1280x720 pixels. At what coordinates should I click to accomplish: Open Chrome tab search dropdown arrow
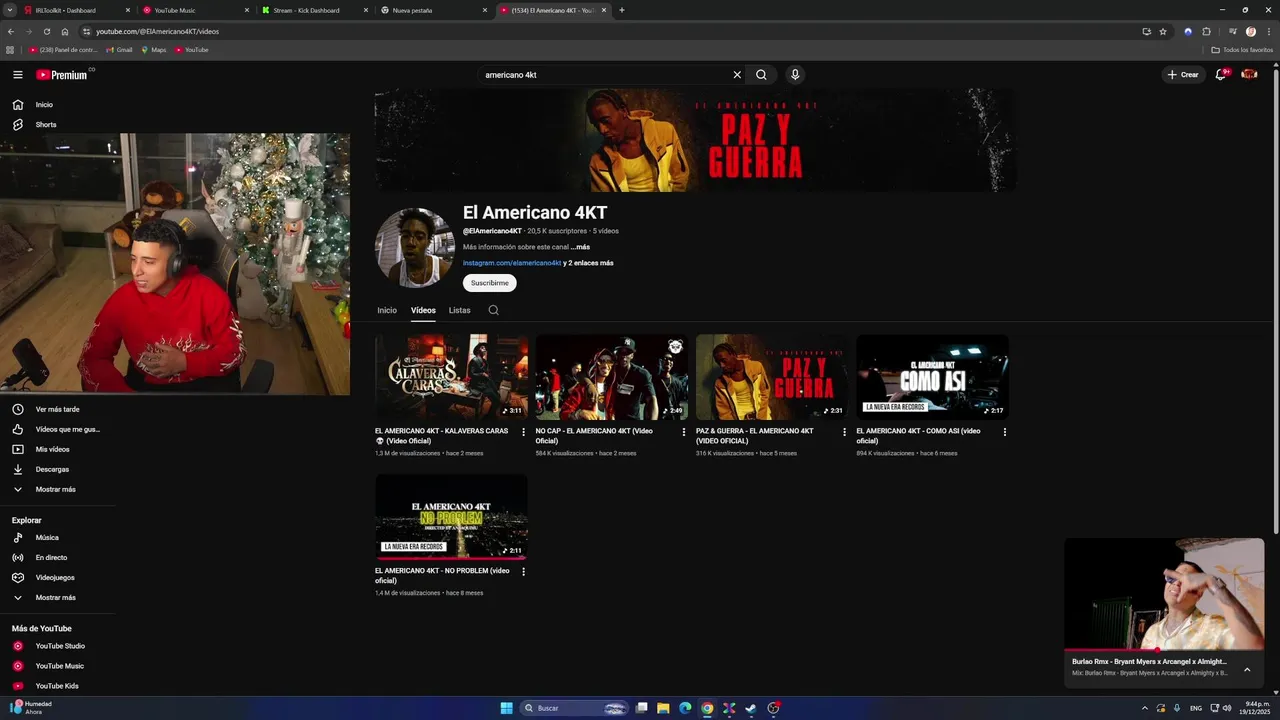coord(10,10)
